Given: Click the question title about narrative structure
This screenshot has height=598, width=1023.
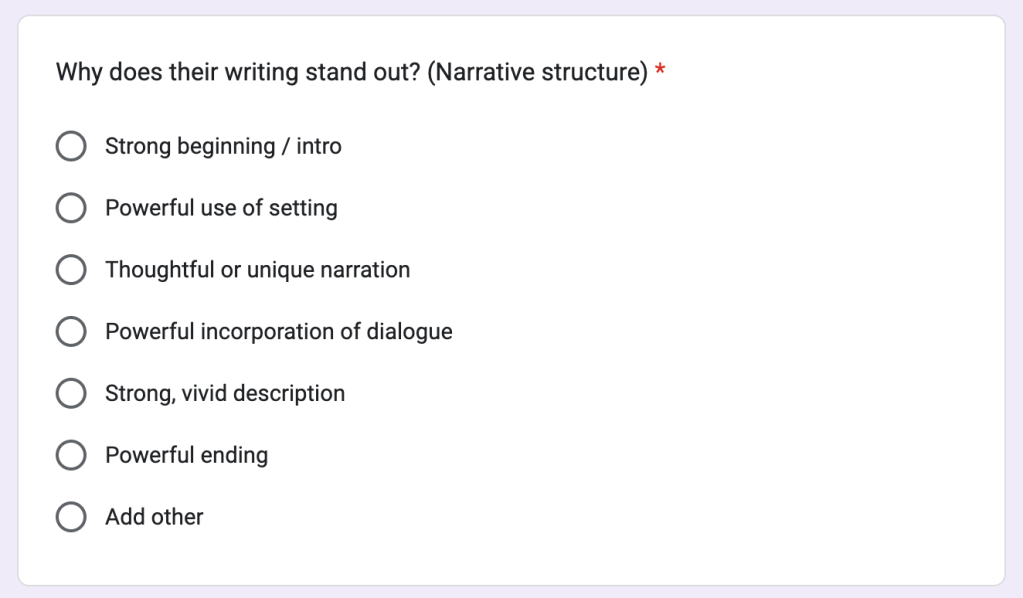Looking at the screenshot, I should 350,72.
